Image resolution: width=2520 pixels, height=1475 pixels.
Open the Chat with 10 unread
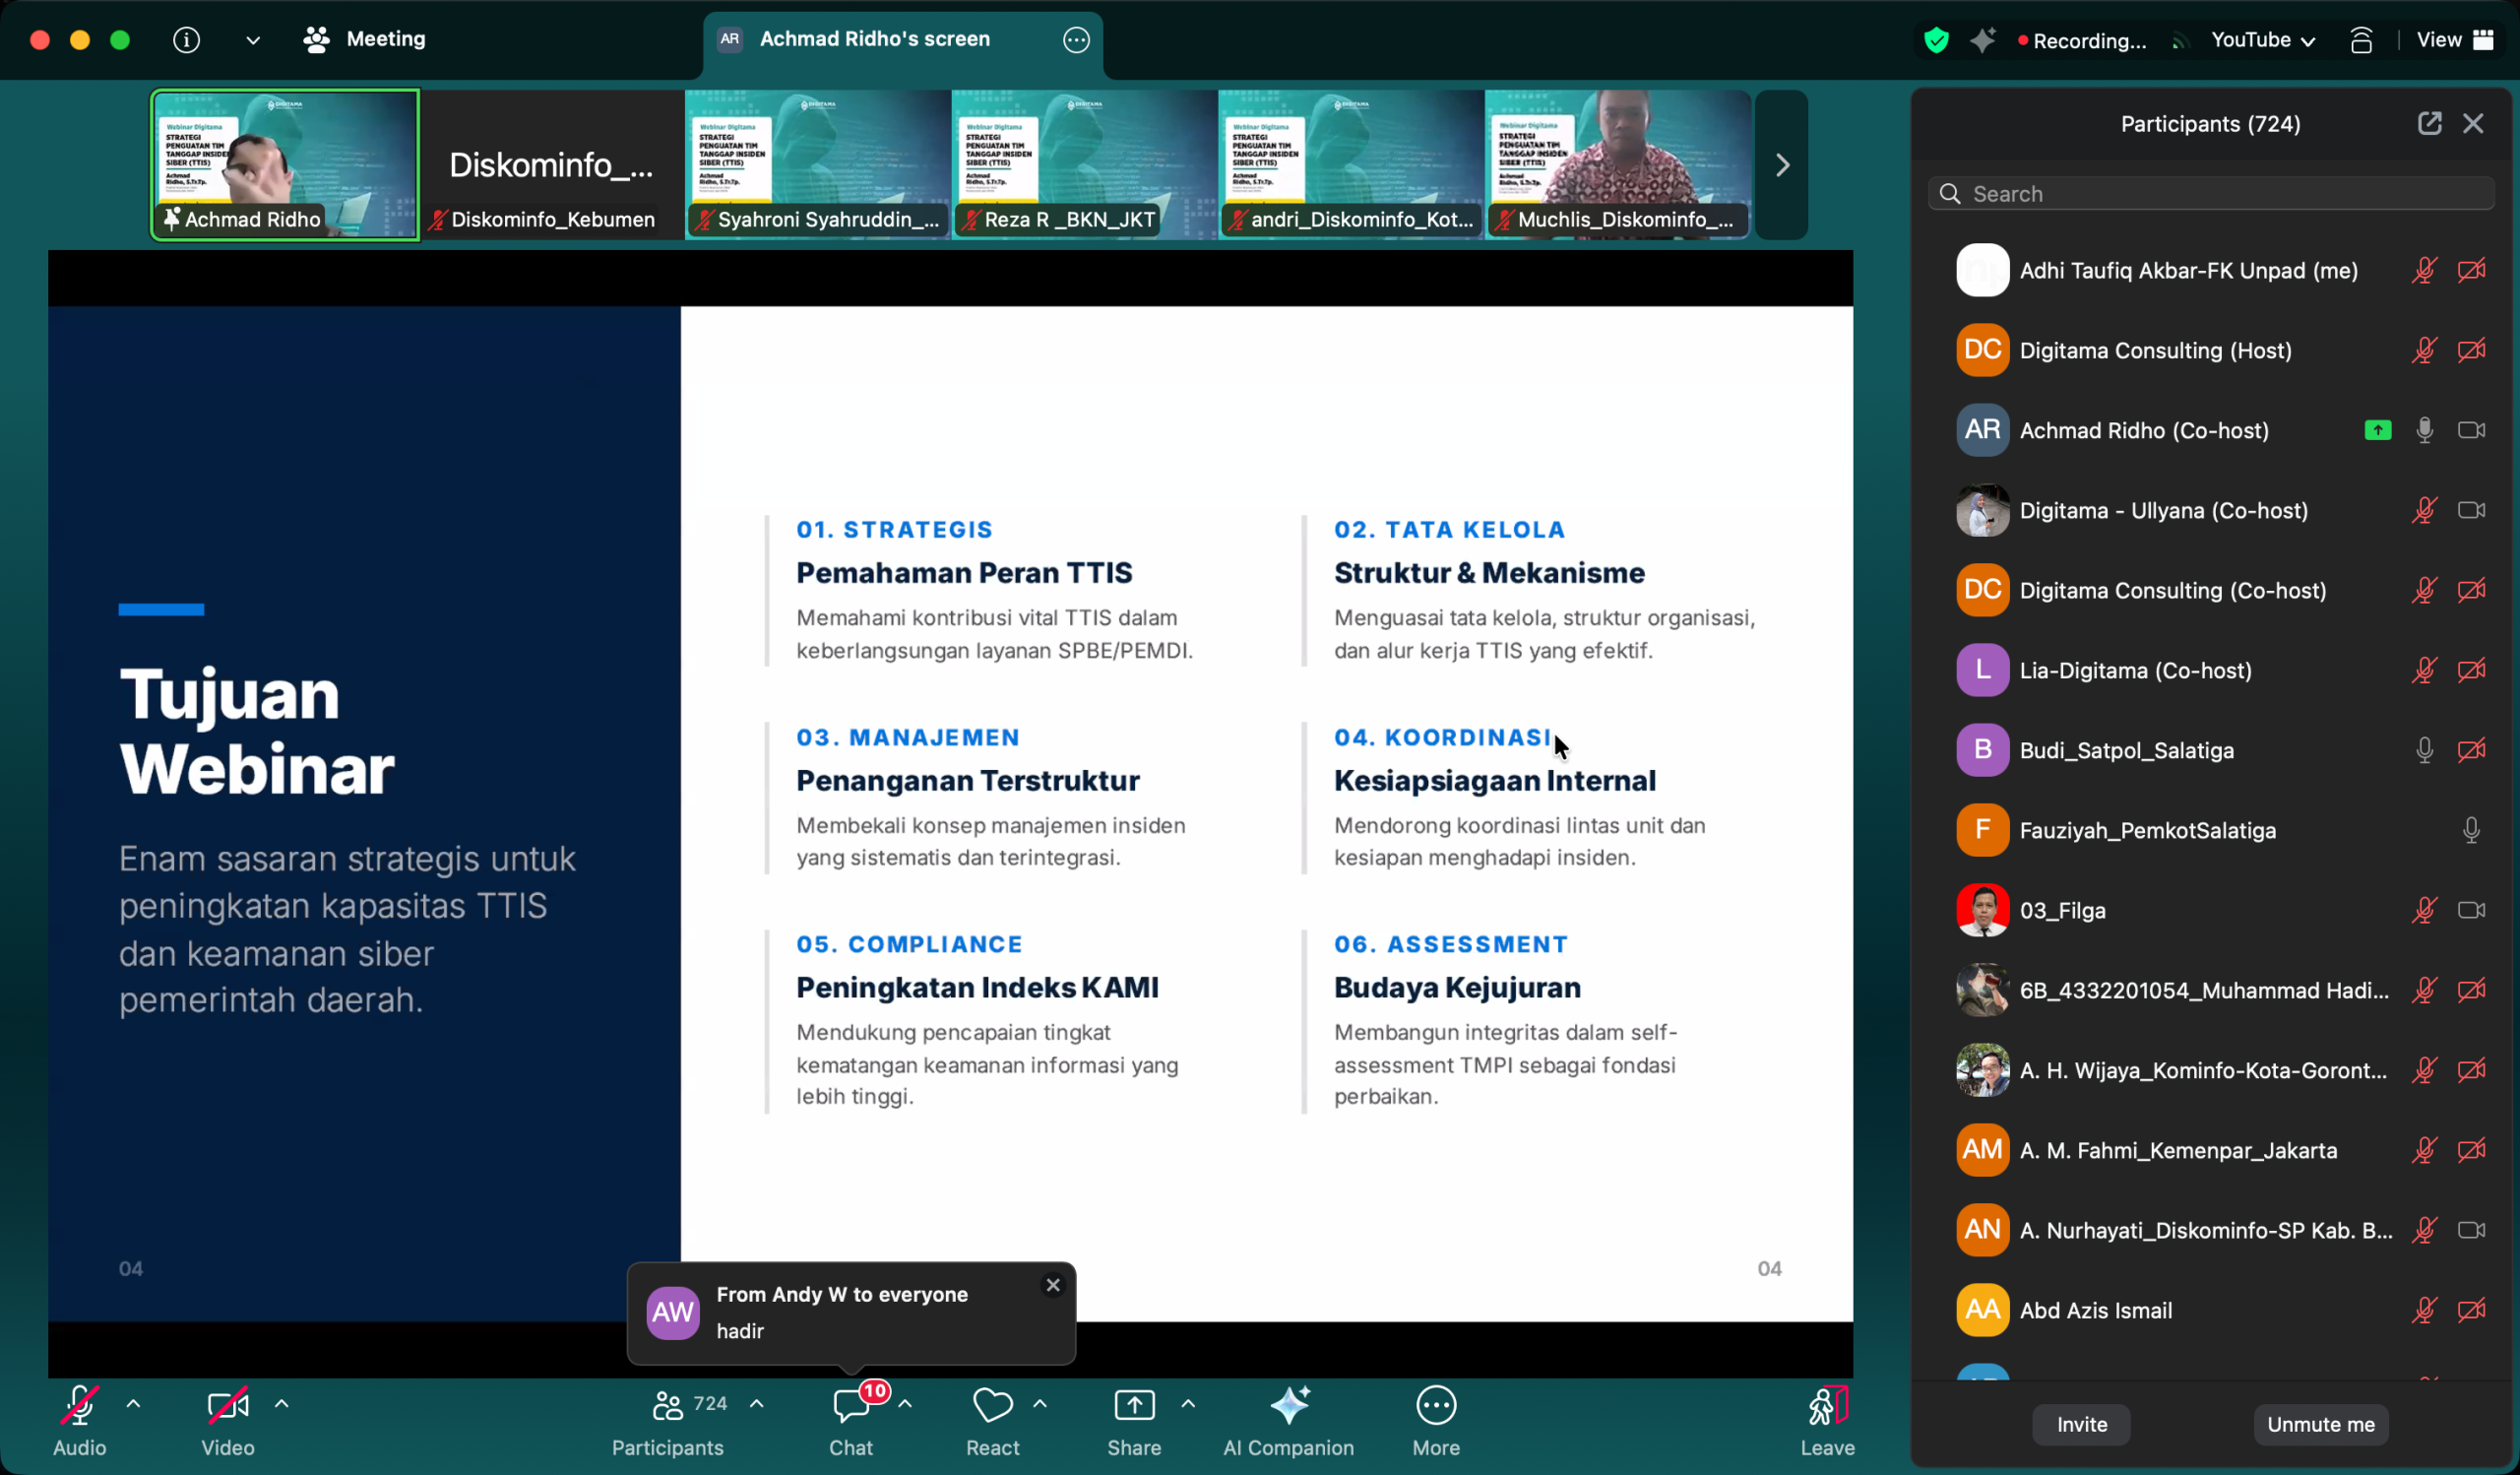click(x=851, y=1405)
